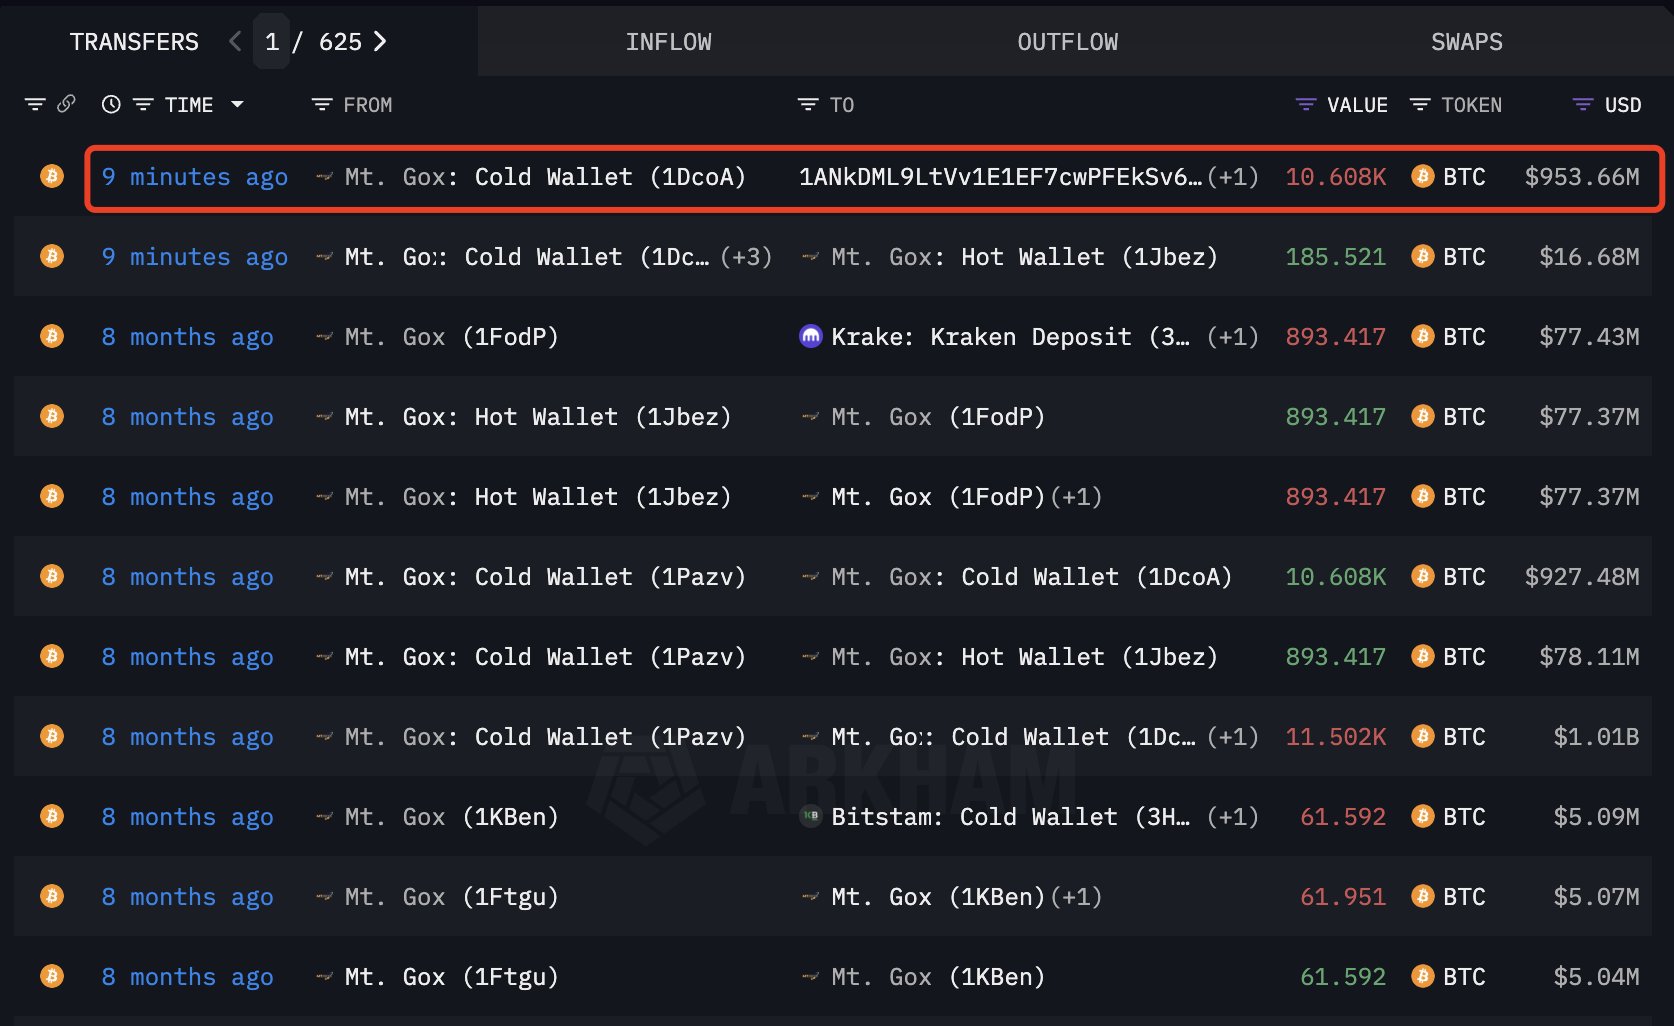
Task: Open recipient Mt. Gox: Hot Wallet (1Jbez) on $16.68M row
Action: coord(1025,257)
